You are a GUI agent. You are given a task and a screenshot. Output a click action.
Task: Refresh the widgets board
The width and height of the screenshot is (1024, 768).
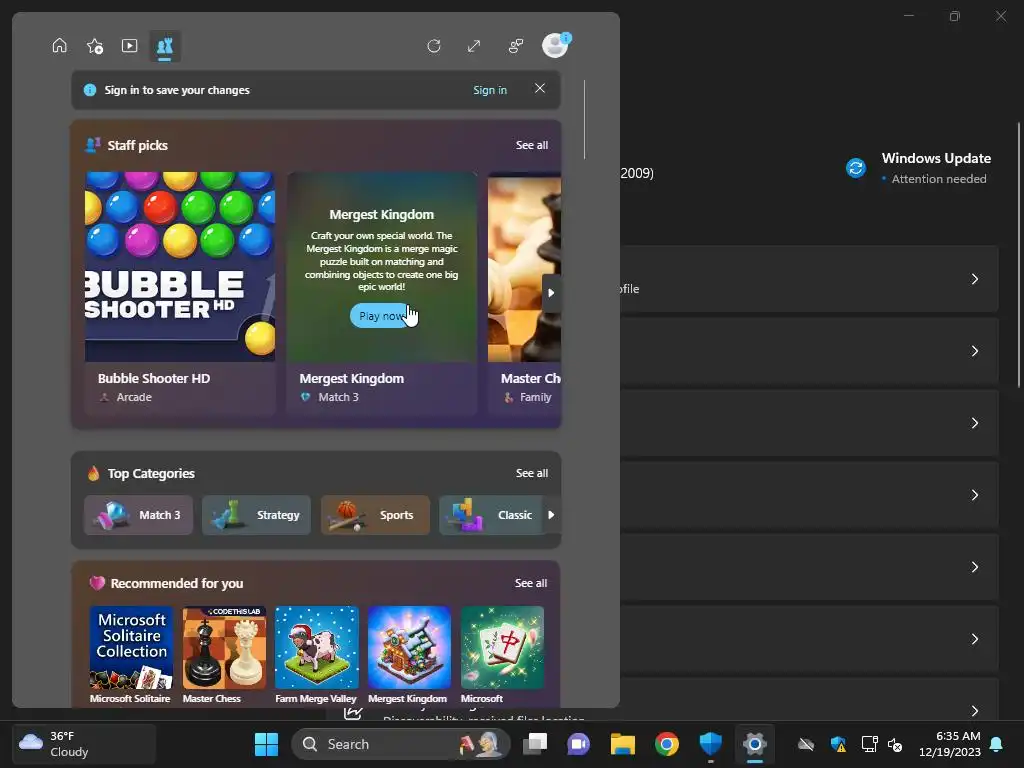(x=434, y=46)
